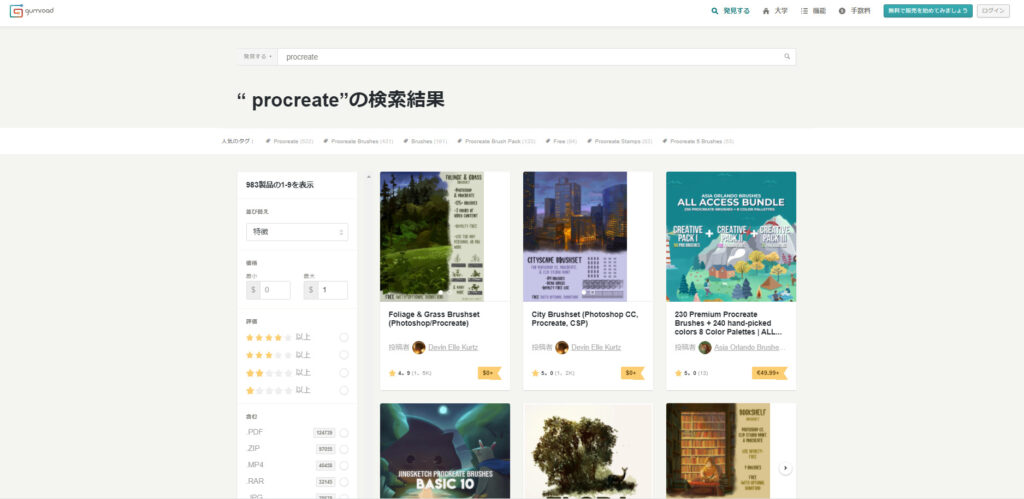Click the 5.0 star rating on the 230 Premium card
This screenshot has height=499, width=1024.
(692, 374)
